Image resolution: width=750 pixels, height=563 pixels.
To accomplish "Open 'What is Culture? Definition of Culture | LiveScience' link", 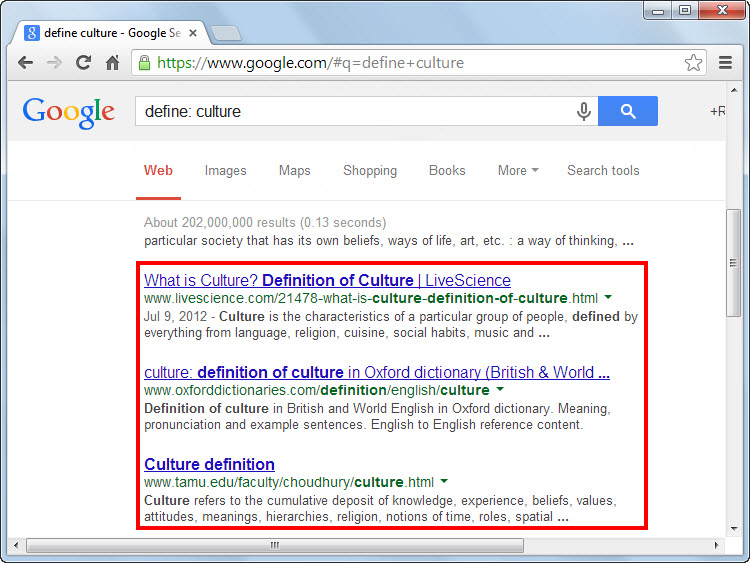I will (x=327, y=280).
